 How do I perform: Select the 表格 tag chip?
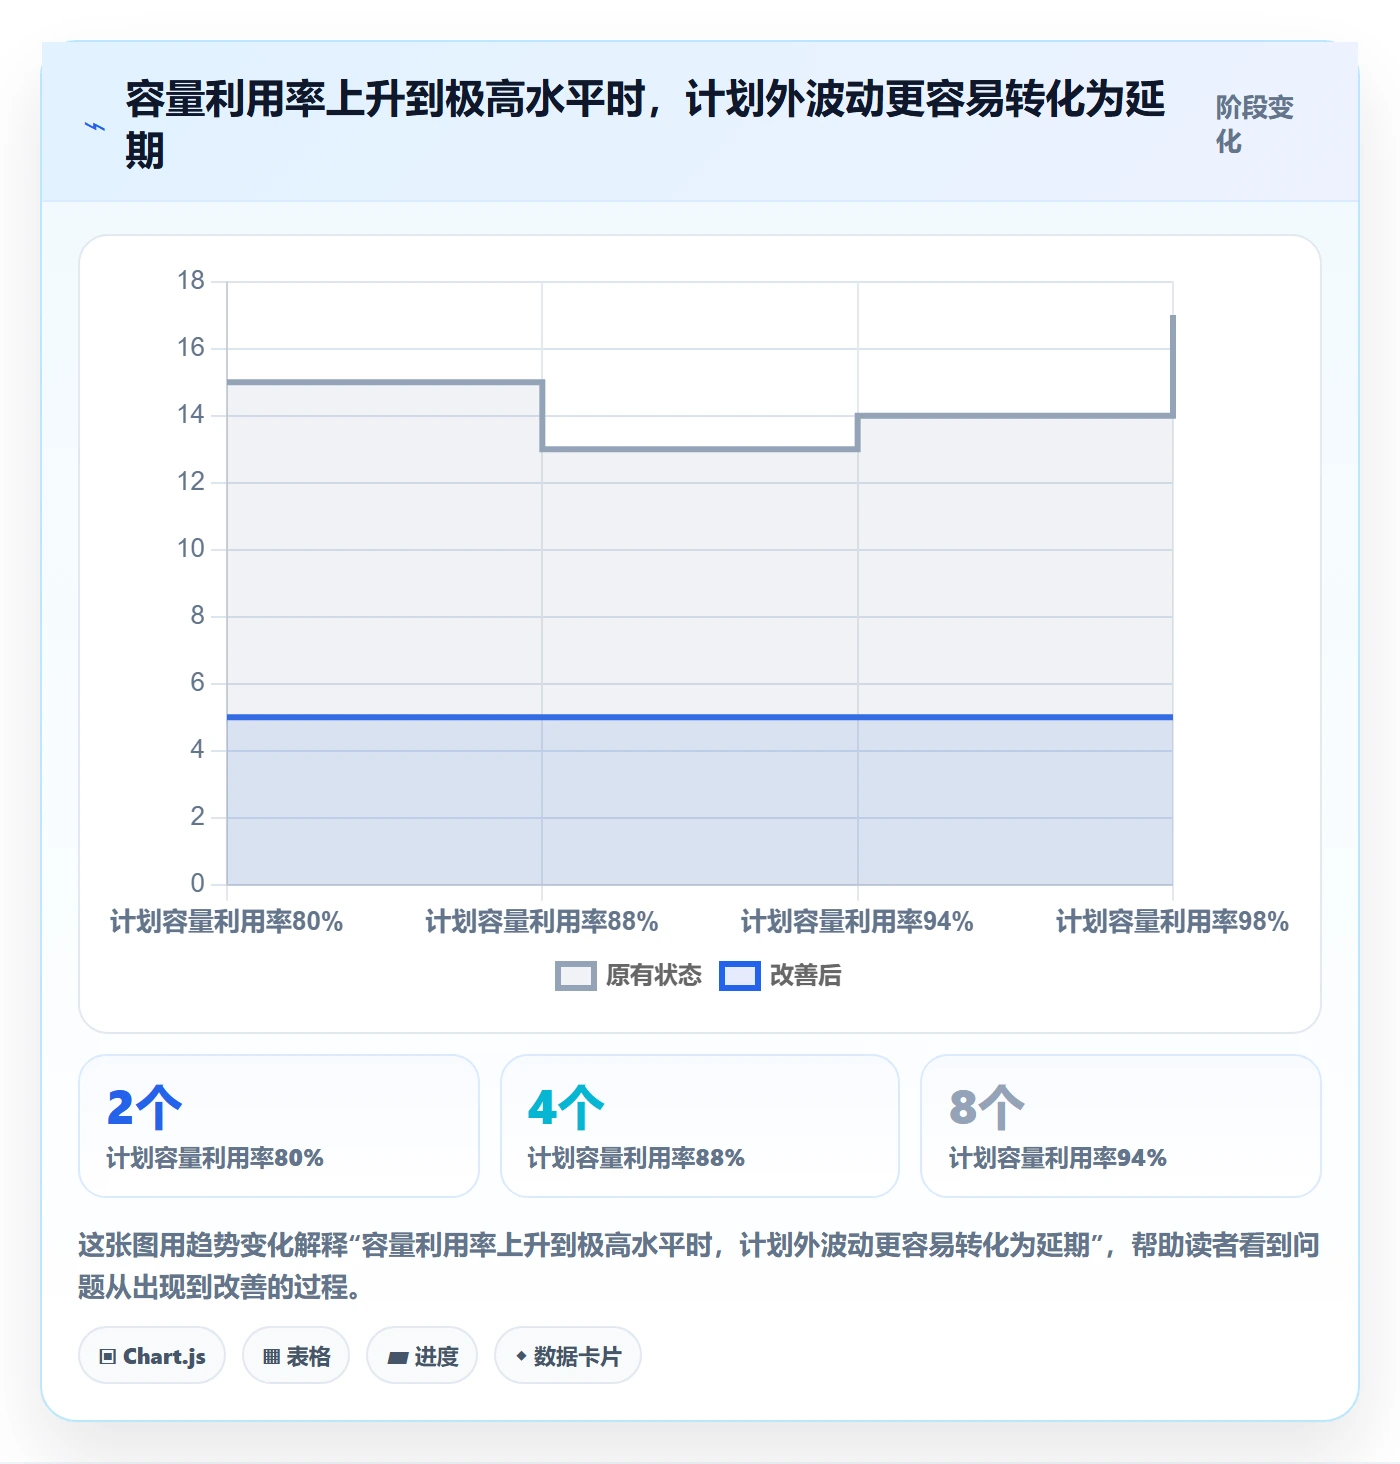click(296, 1356)
